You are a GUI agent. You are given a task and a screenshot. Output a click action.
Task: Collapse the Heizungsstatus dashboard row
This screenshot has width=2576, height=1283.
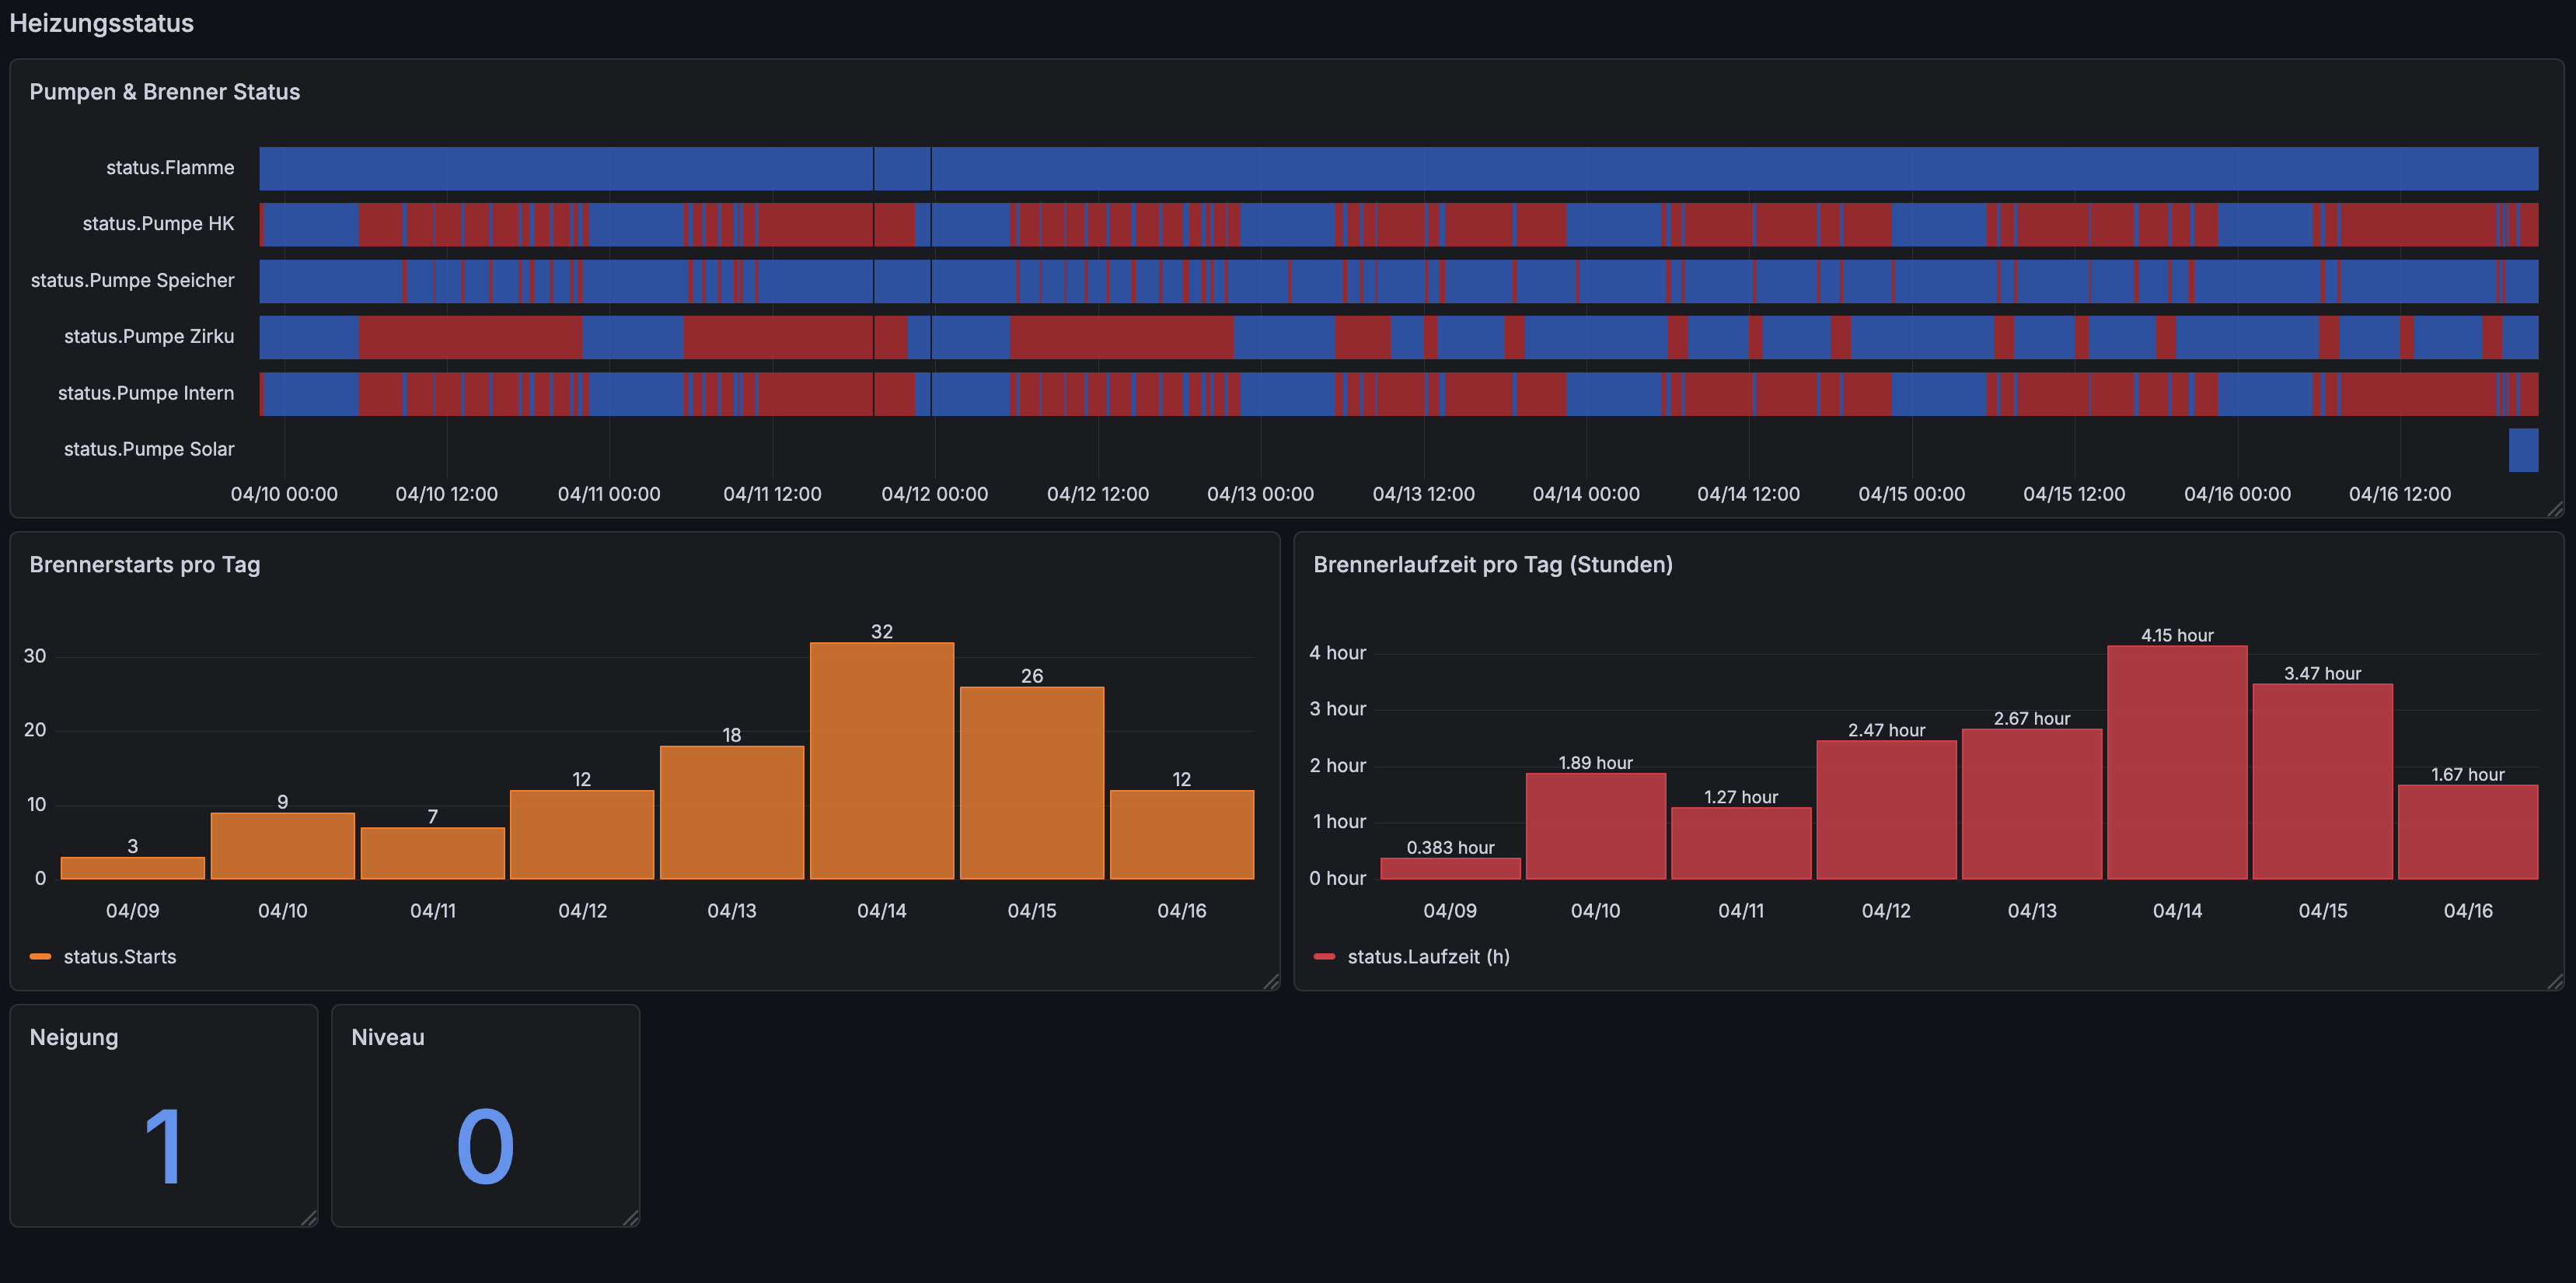101,23
